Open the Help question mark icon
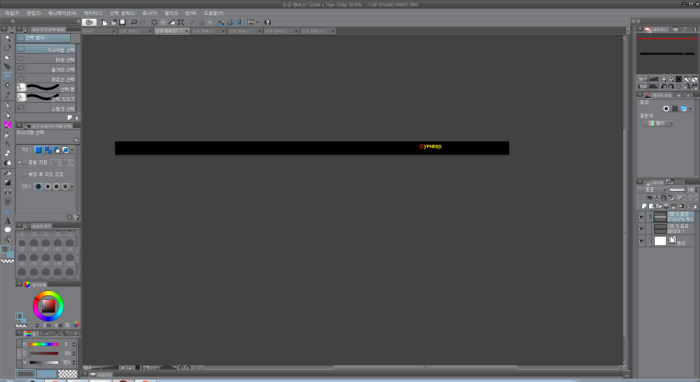 point(267,22)
